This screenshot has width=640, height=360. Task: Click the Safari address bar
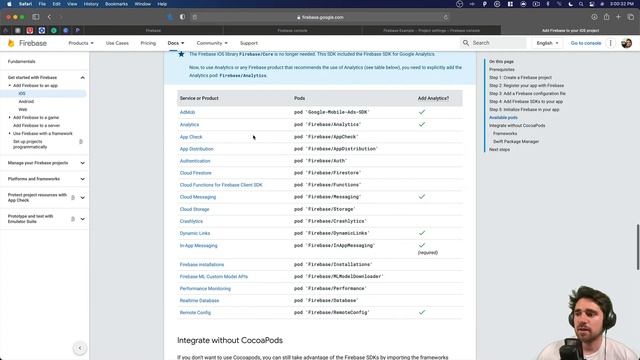tap(320, 17)
